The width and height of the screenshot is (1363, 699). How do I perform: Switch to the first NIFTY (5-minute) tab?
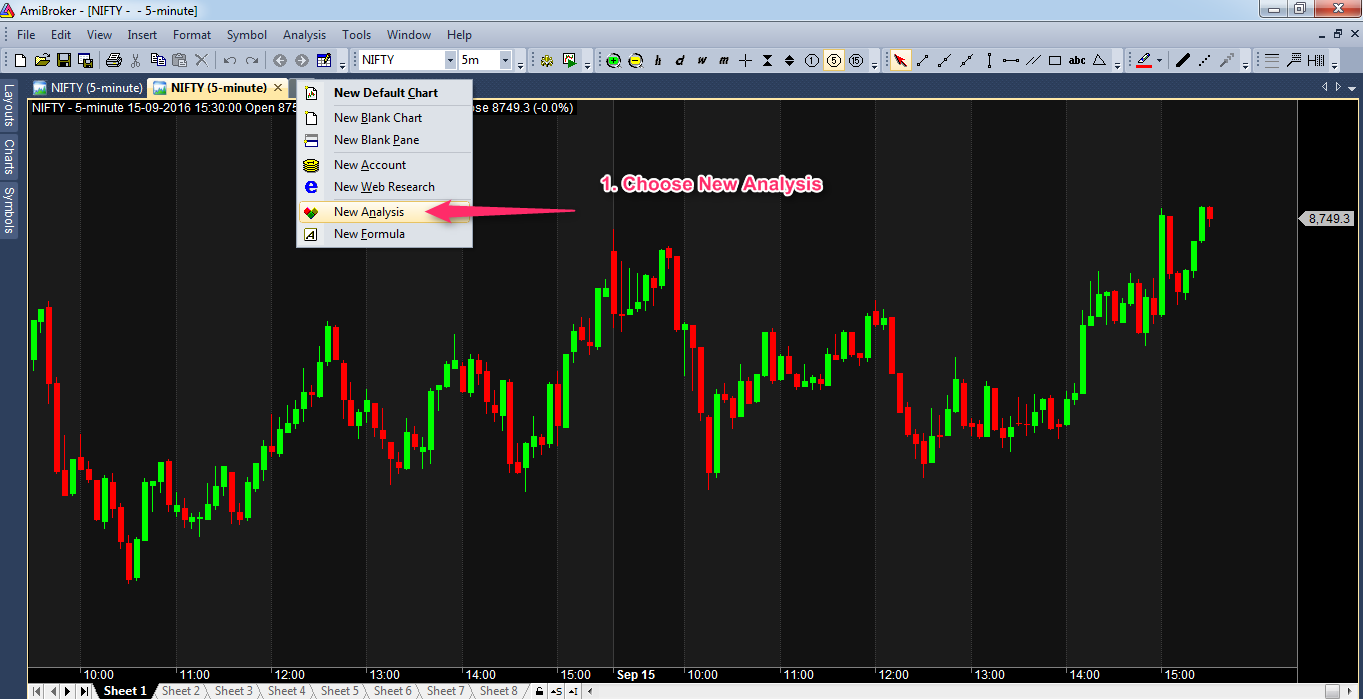88,88
